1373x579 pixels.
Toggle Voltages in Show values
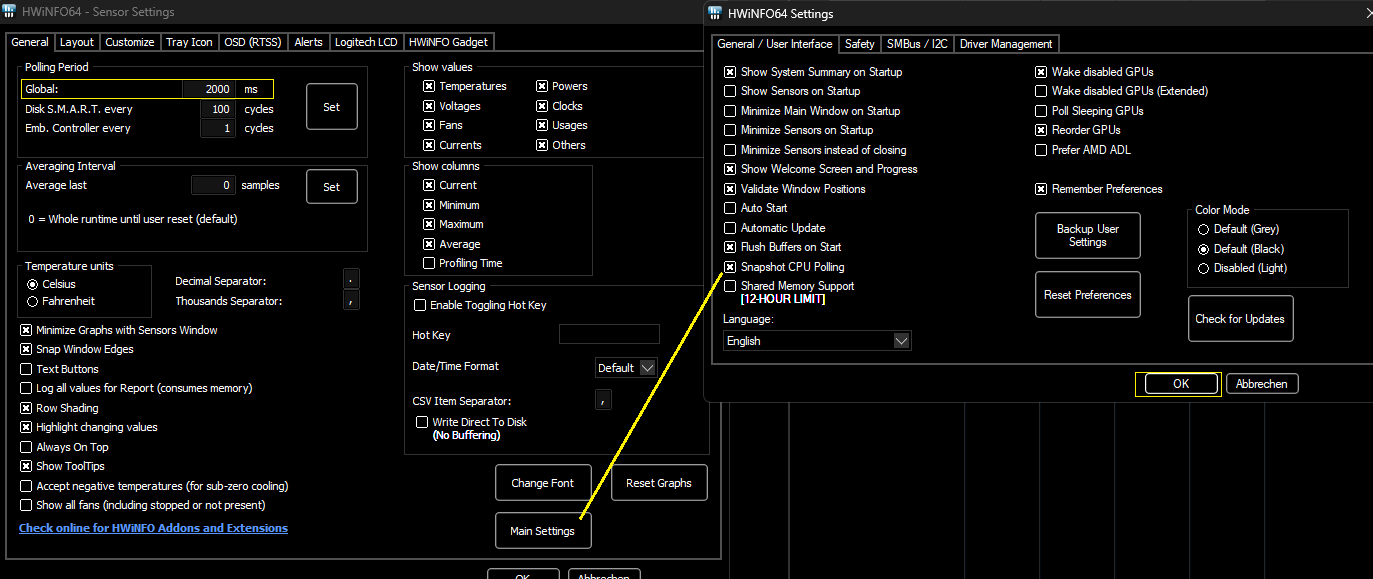(429, 106)
